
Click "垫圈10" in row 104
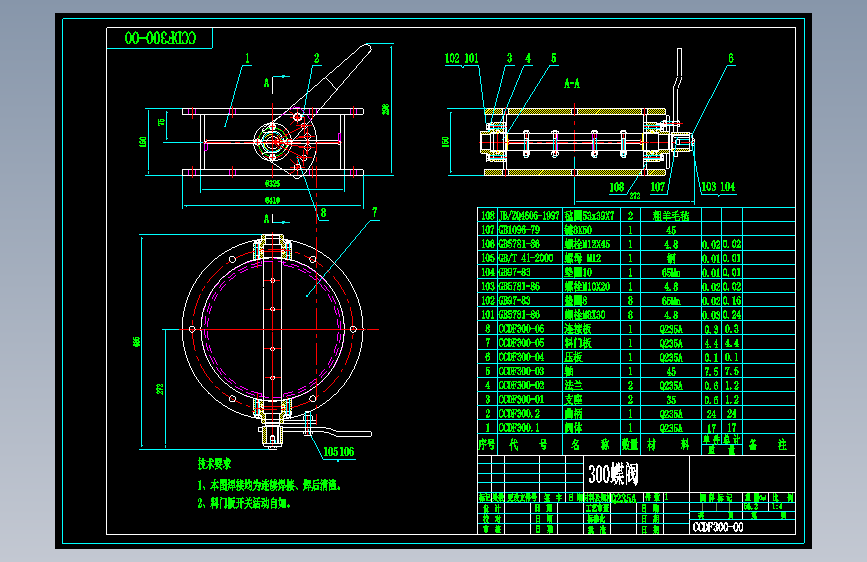click(x=578, y=272)
